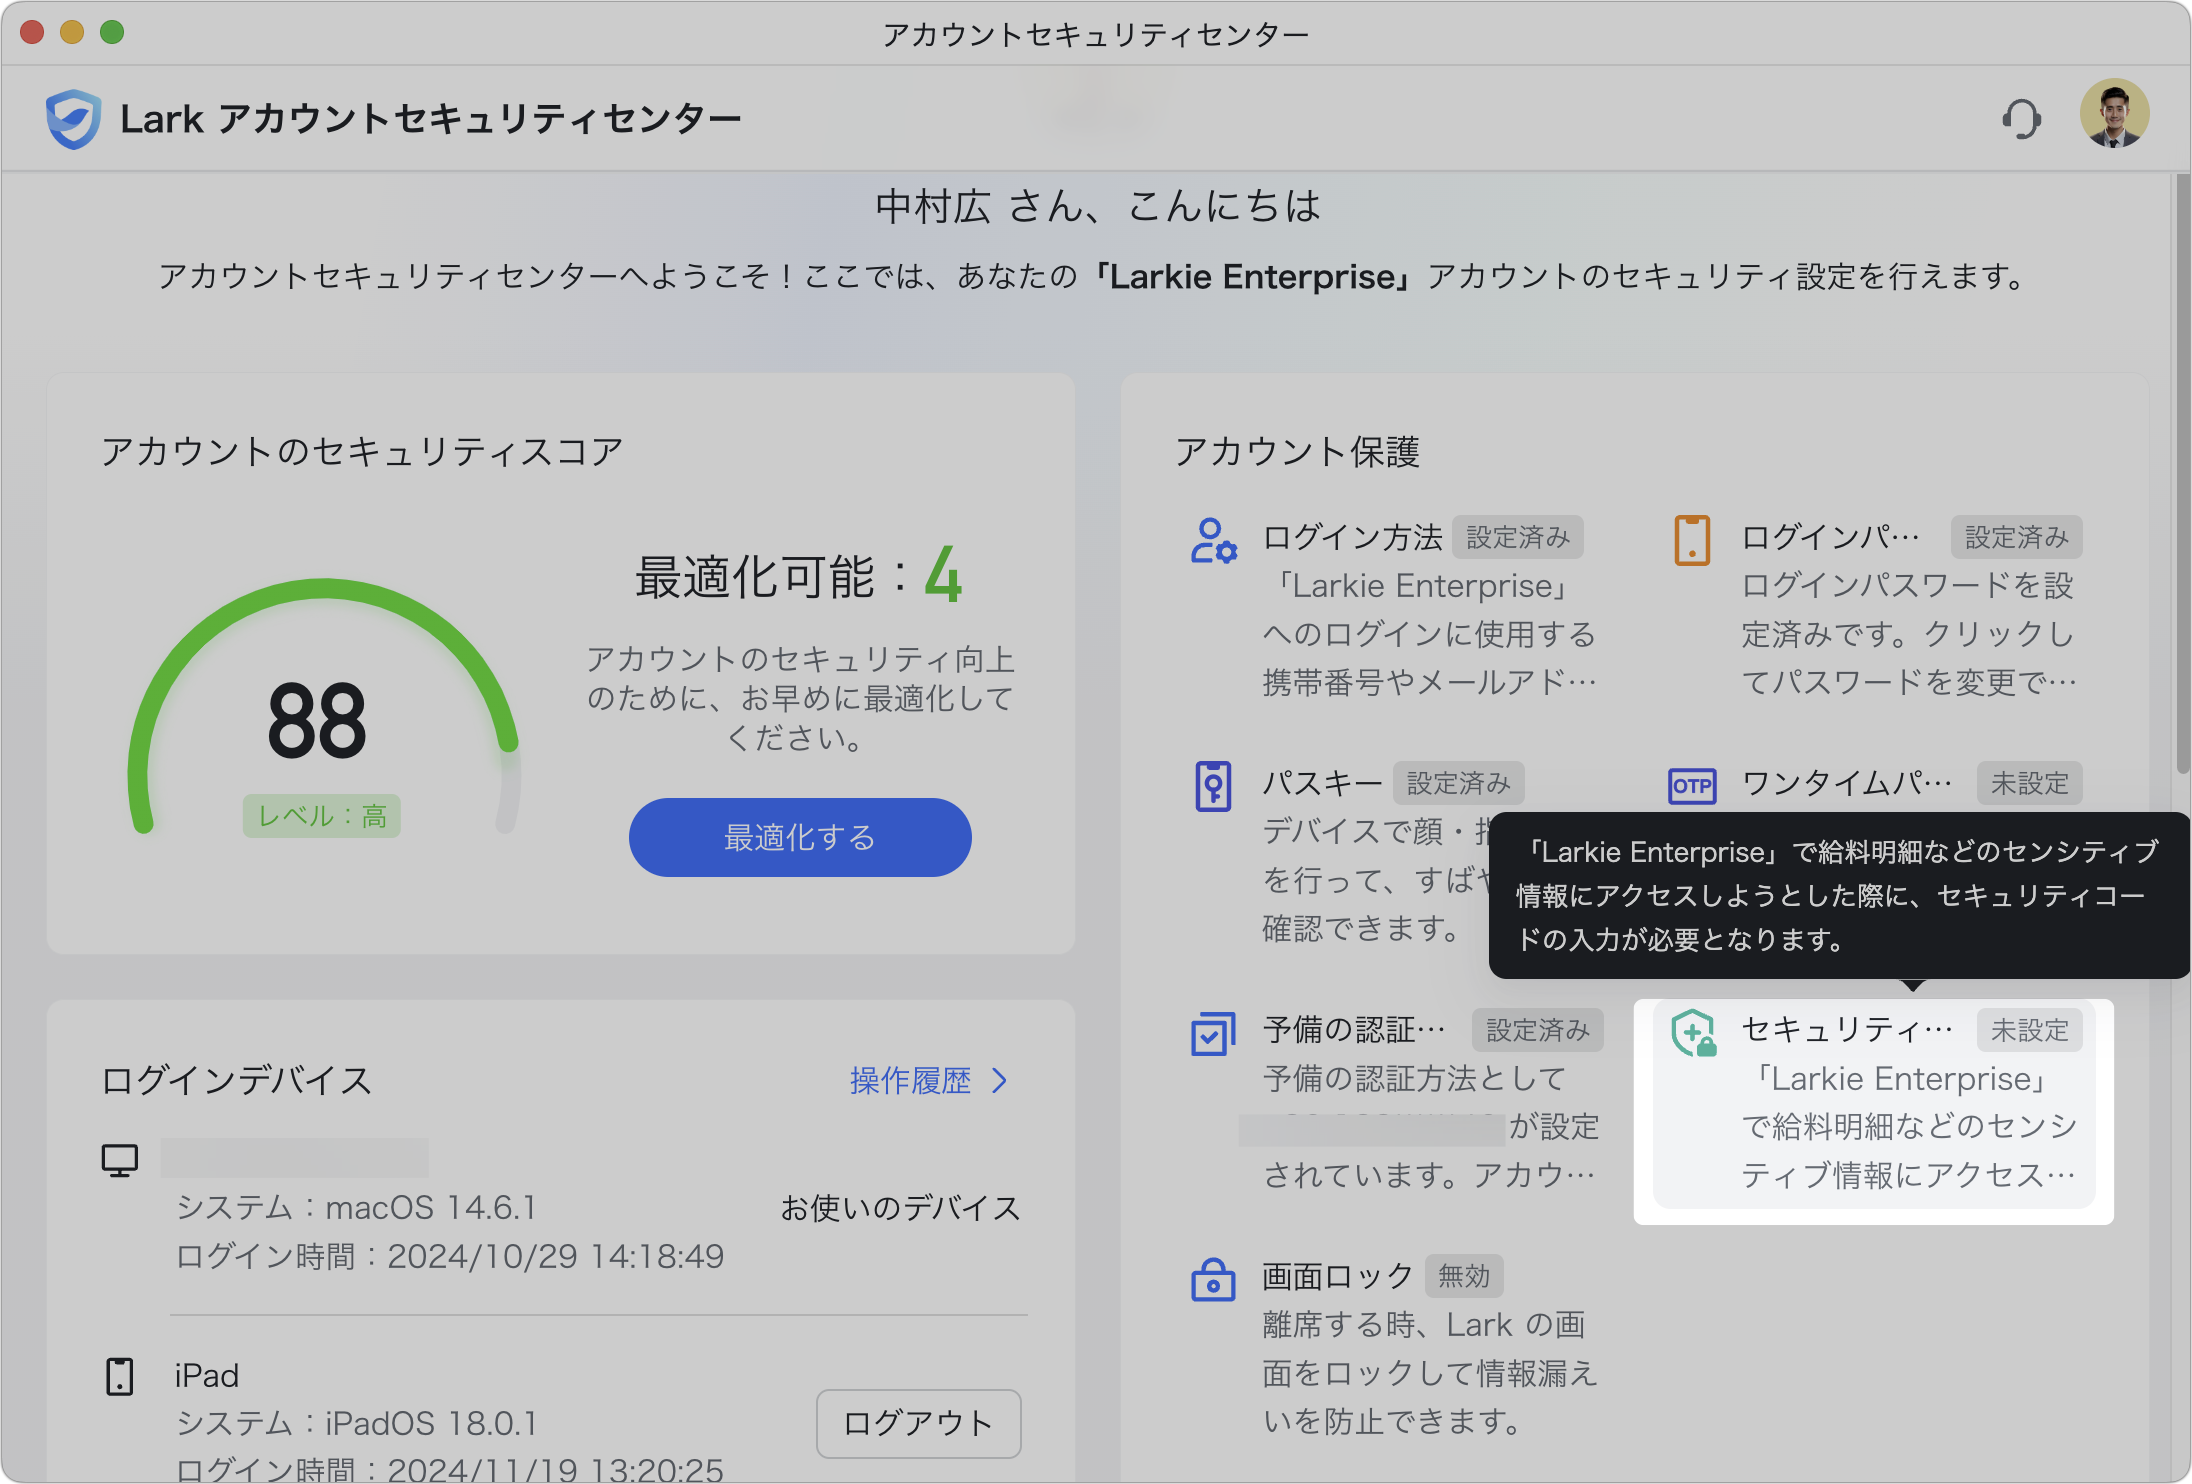Click the 未設定 badge on ワンタイムパスワード
This screenshot has width=2192, height=1484.
pos(2030,783)
